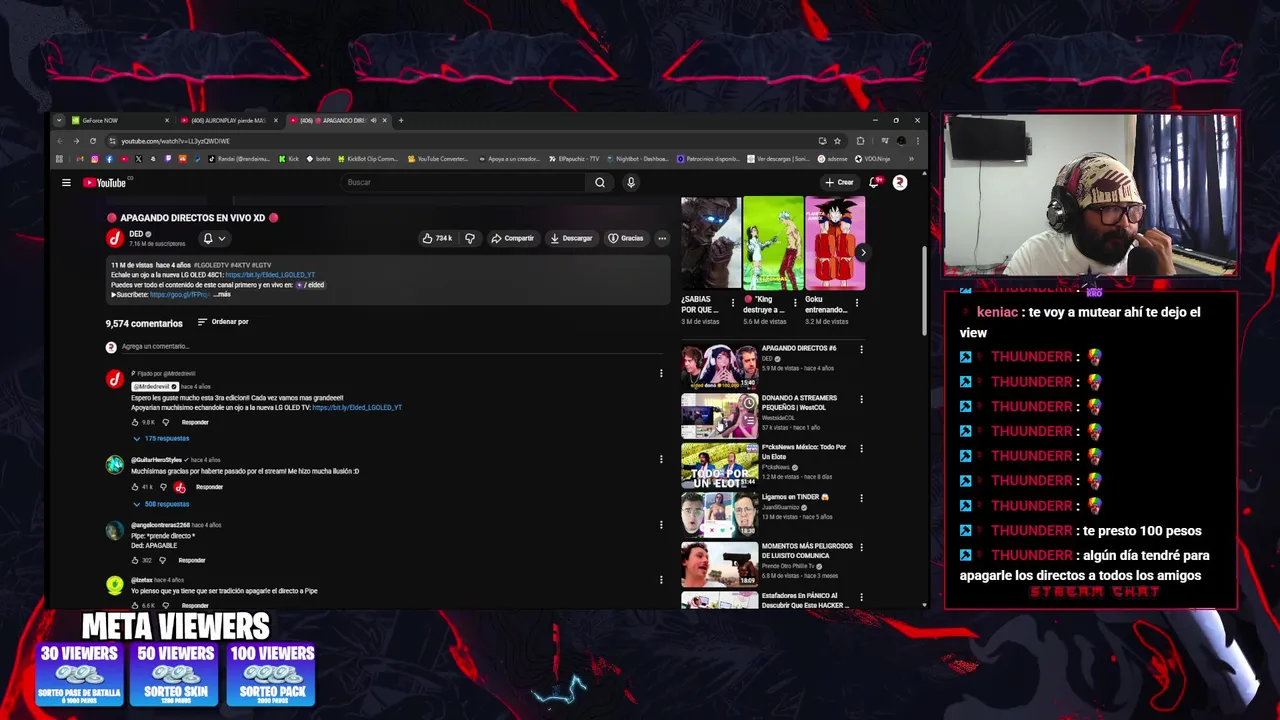Open the Ligamos en TINDER video thumbnail
The width and height of the screenshot is (1280, 720).
click(x=719, y=515)
